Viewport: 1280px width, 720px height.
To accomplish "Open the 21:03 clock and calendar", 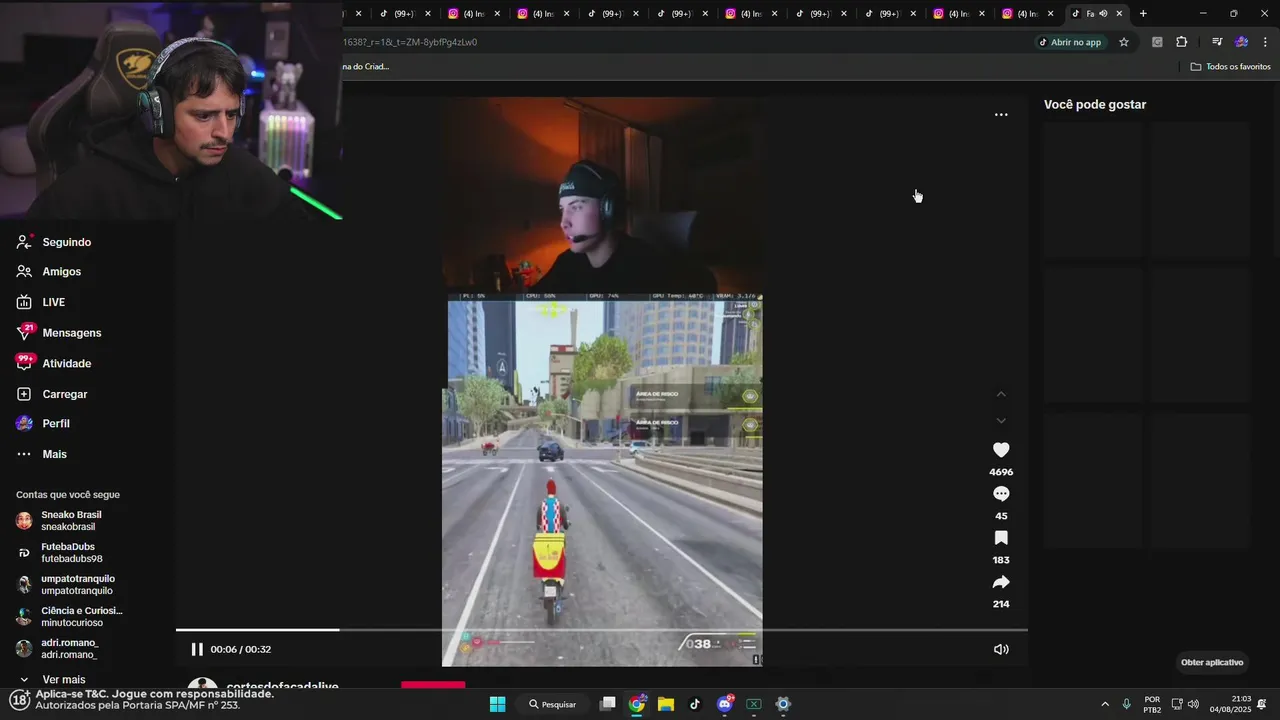I will [1230, 704].
